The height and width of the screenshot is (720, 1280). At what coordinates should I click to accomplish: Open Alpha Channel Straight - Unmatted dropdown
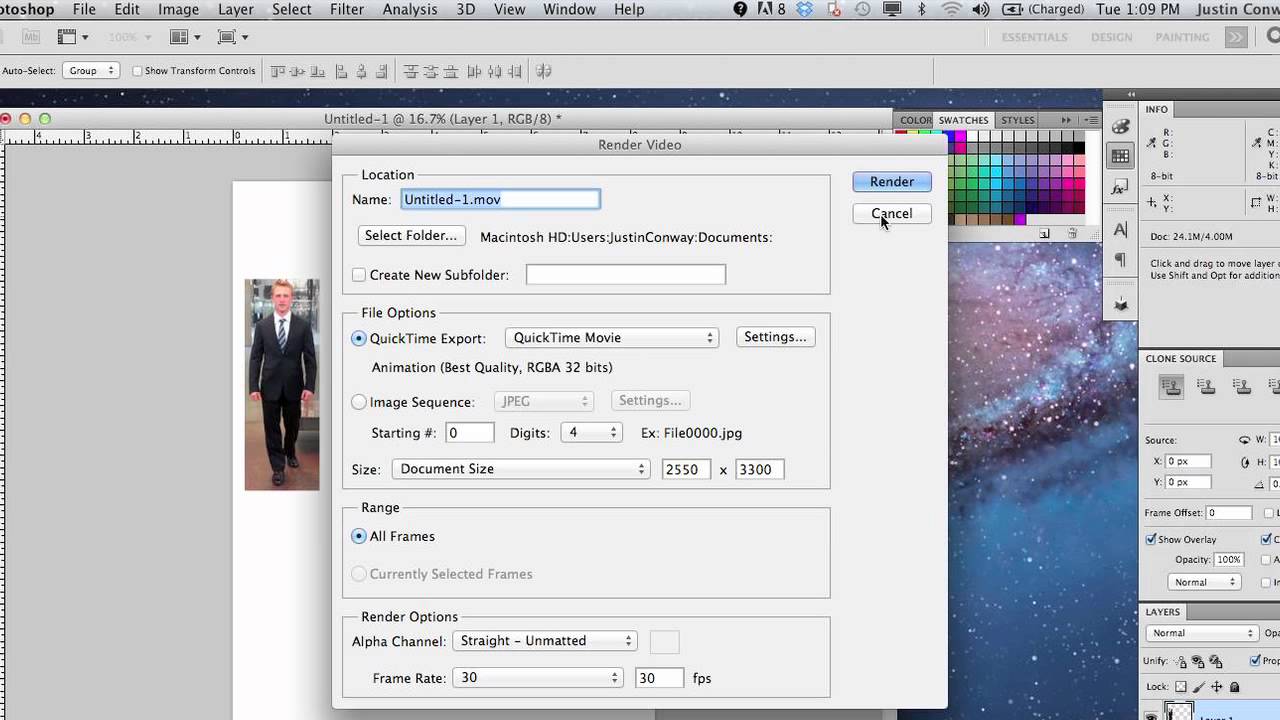[544, 641]
